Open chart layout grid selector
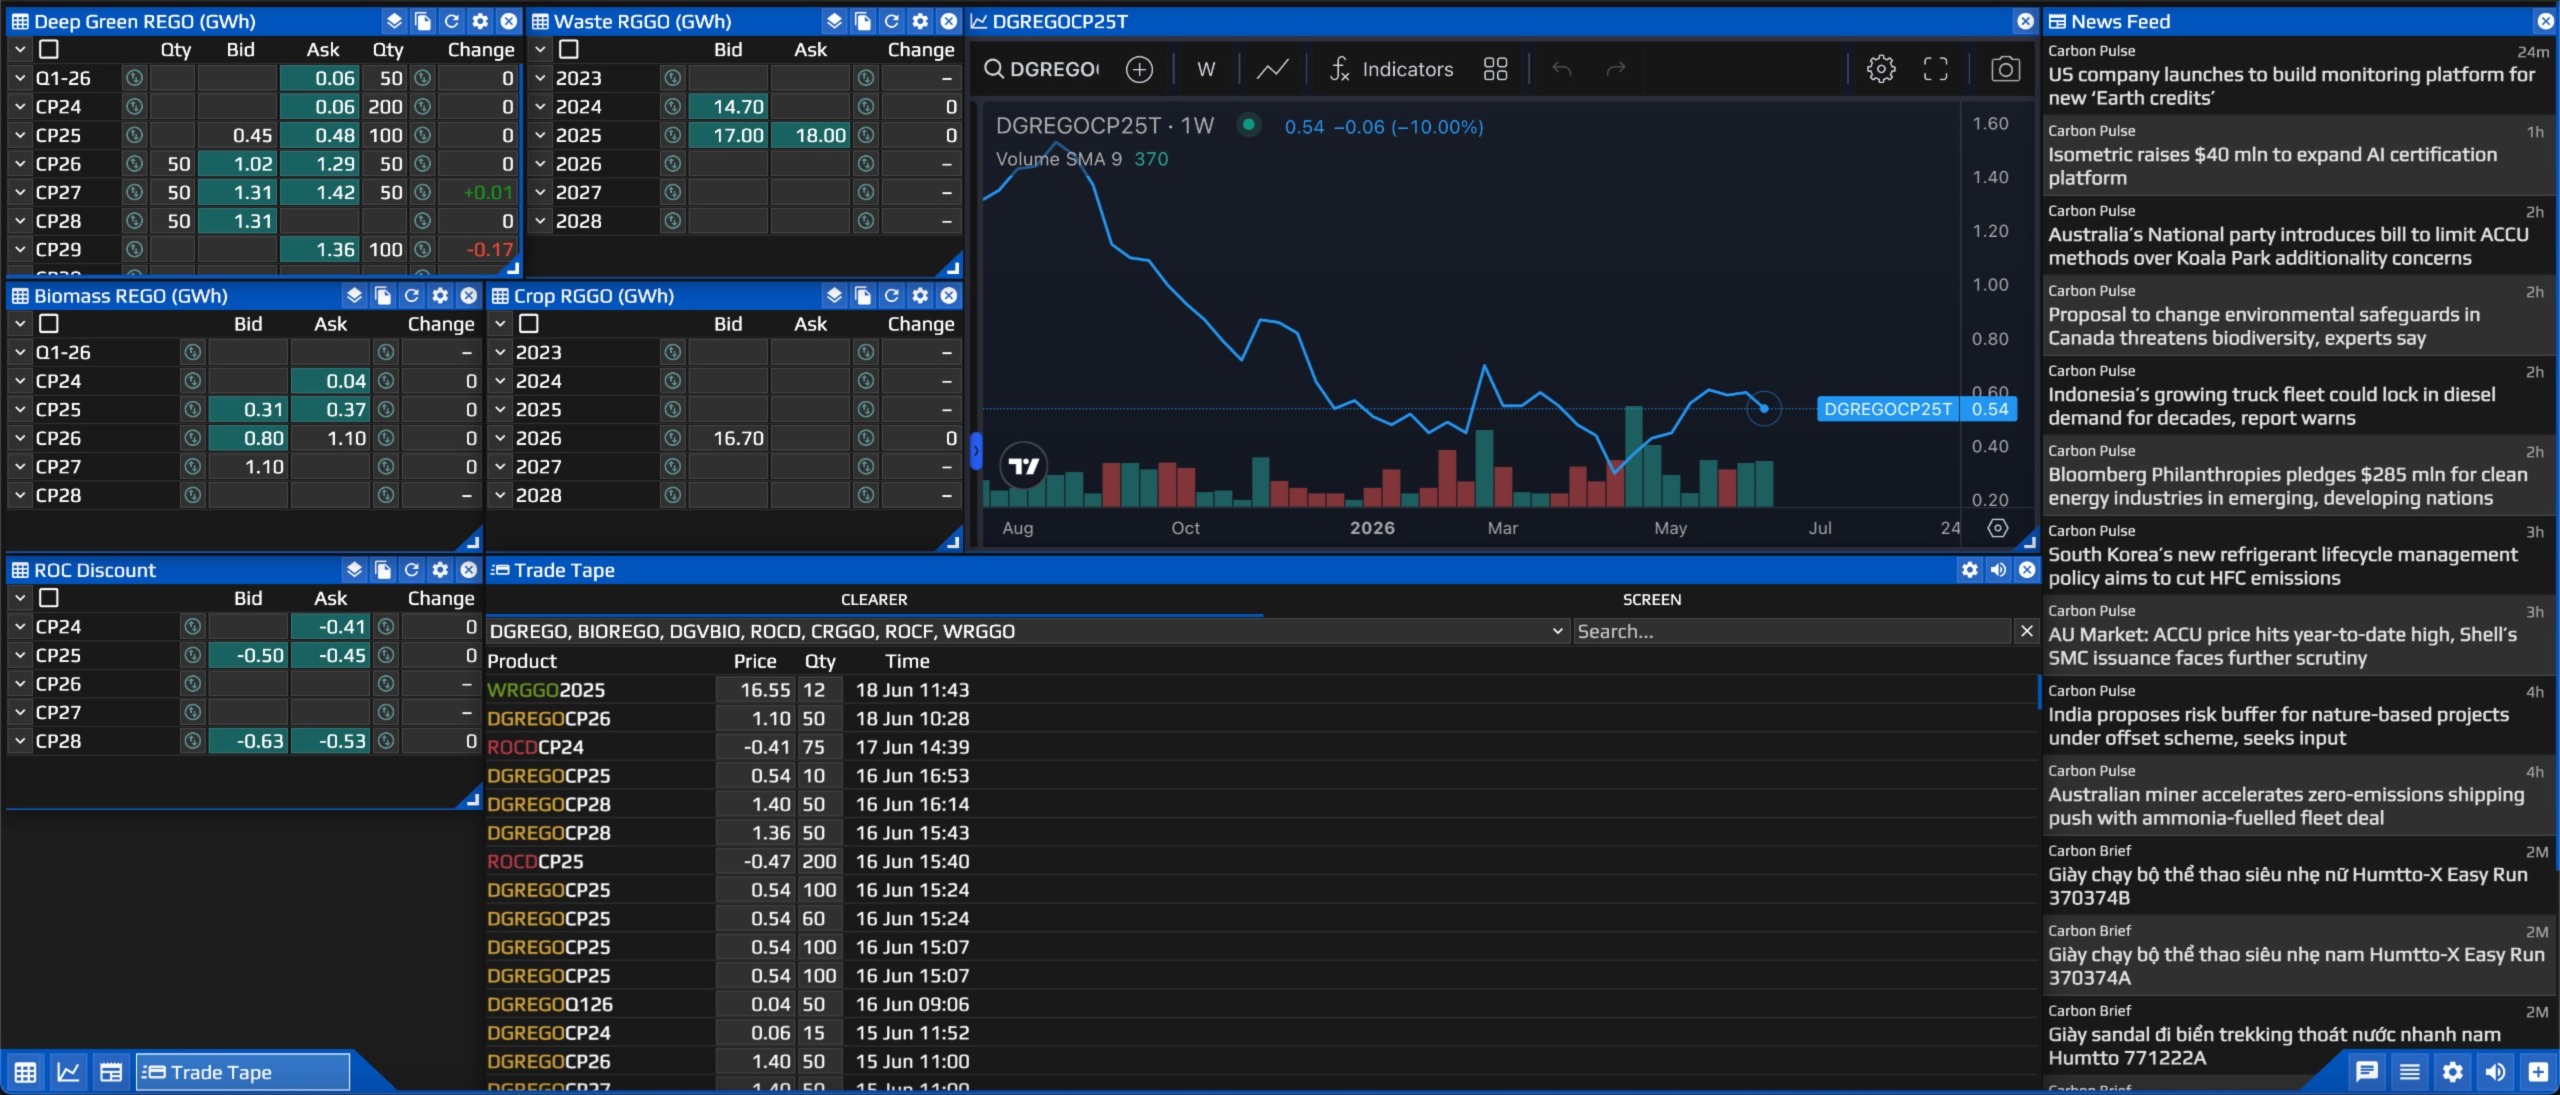This screenshot has height=1095, width=2560. (1495, 69)
